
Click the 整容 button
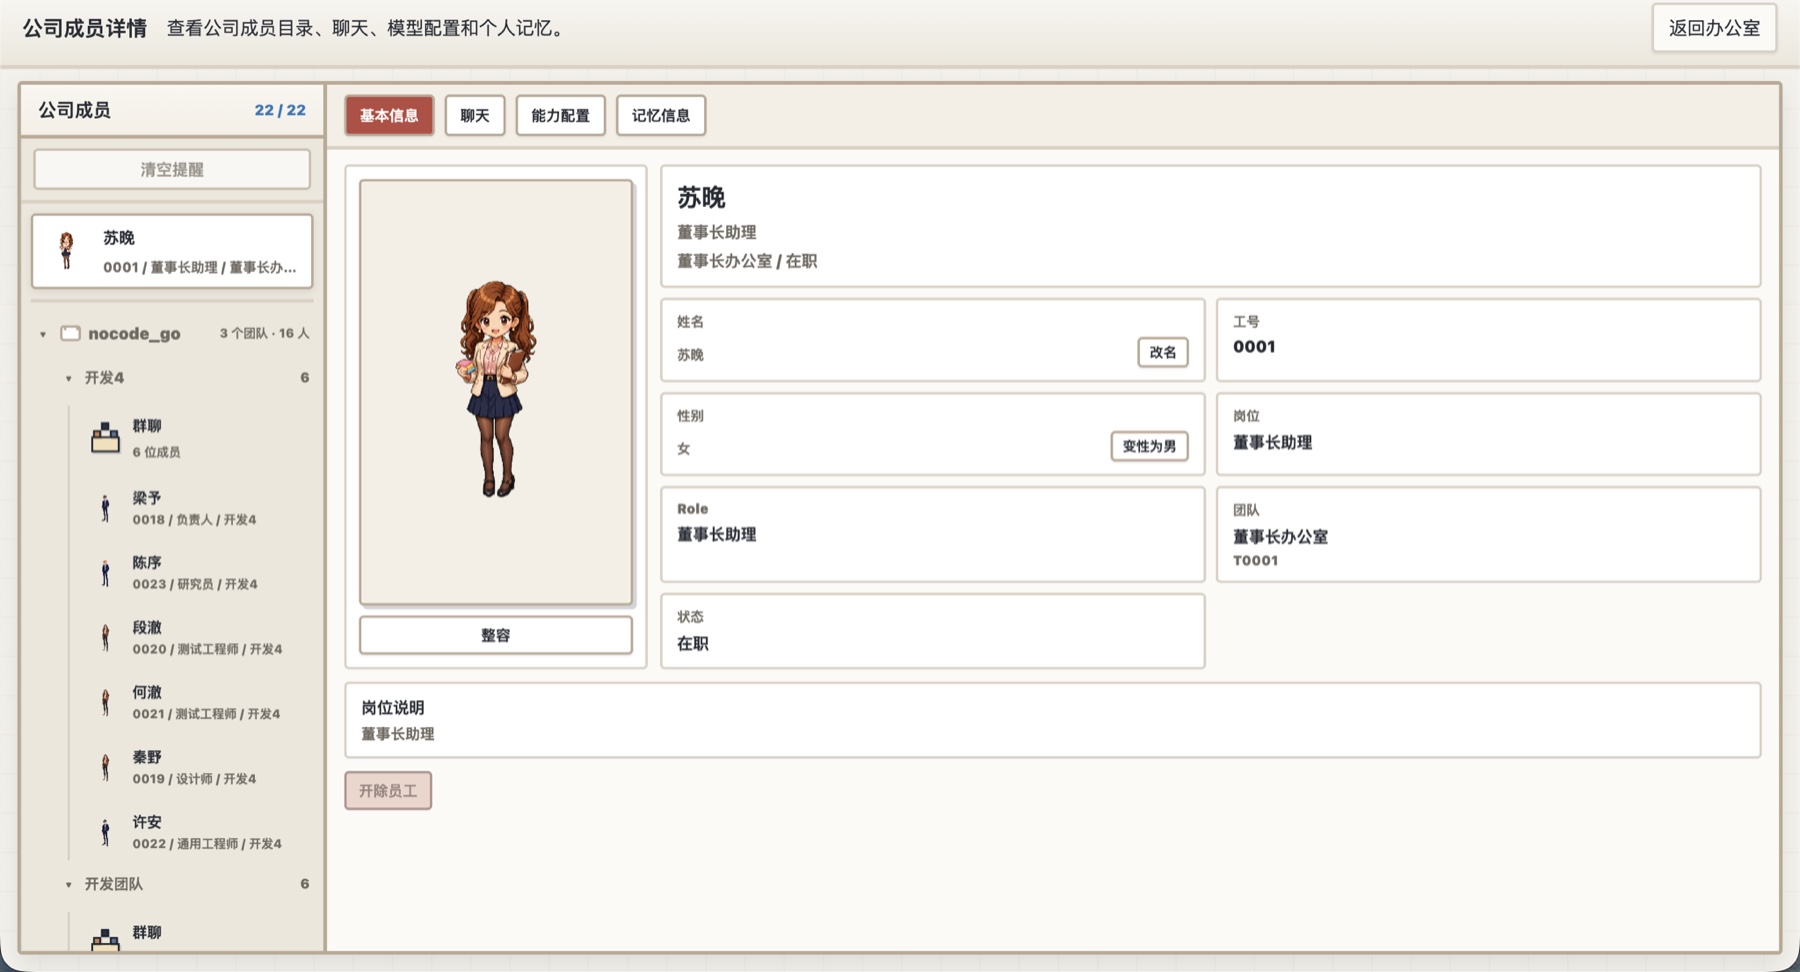pos(496,635)
